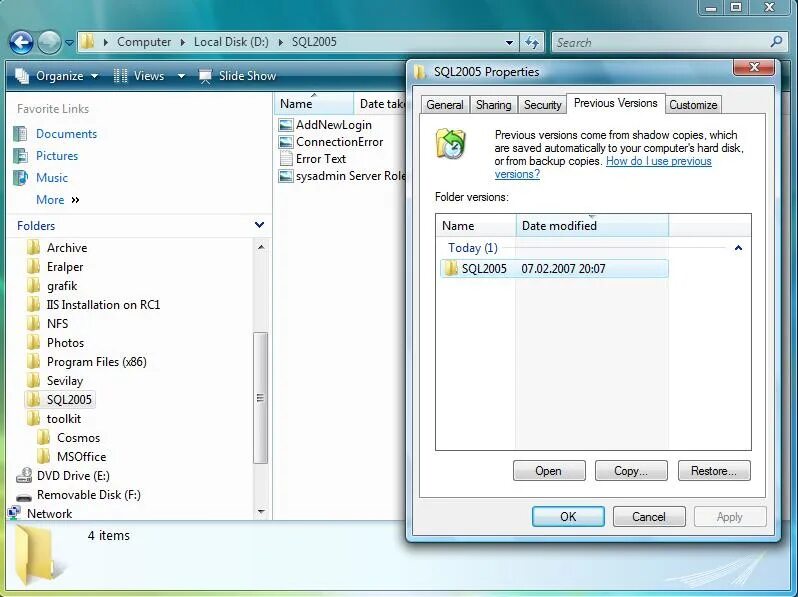Expand More favorite links
Screen dimensions: 798x597
(58, 200)
